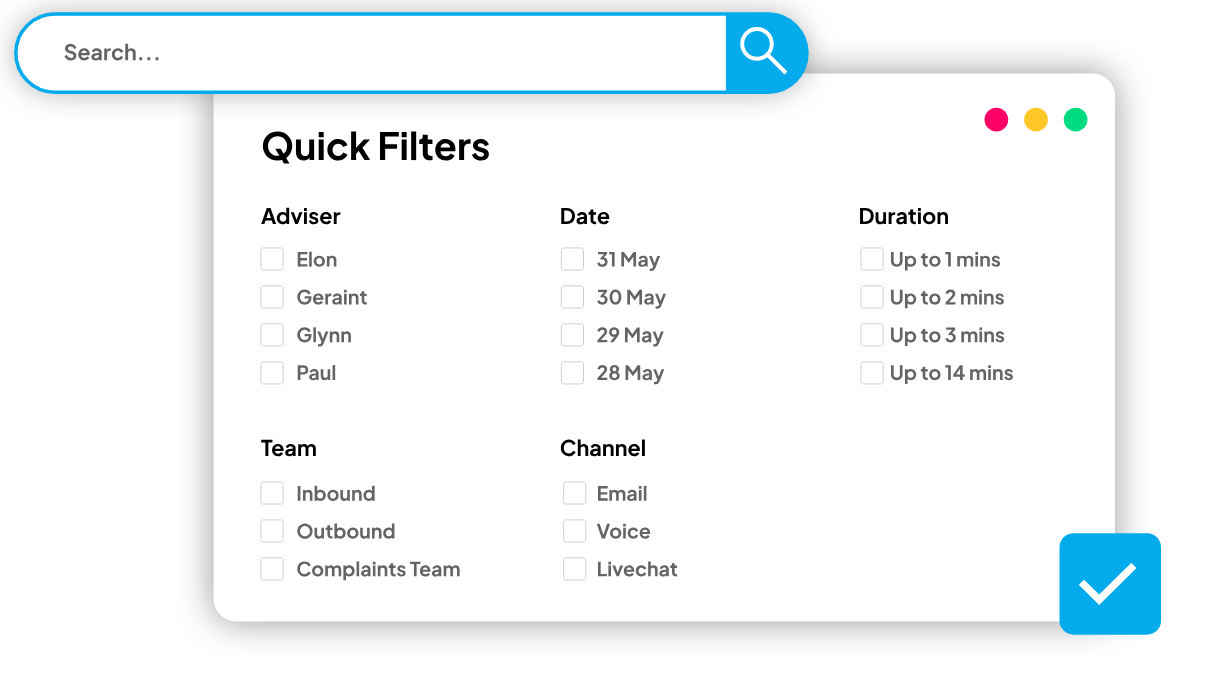The width and height of the screenshot is (1230, 691).
Task: Select the Complaints Team filter
Action: pos(272,570)
